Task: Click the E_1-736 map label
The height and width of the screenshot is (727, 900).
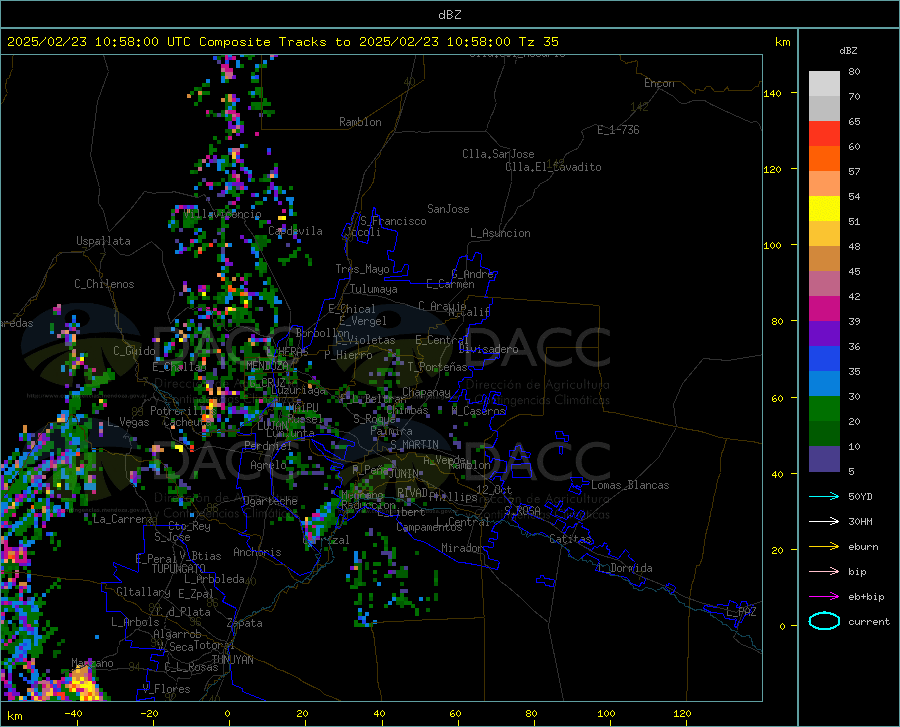Action: [618, 130]
